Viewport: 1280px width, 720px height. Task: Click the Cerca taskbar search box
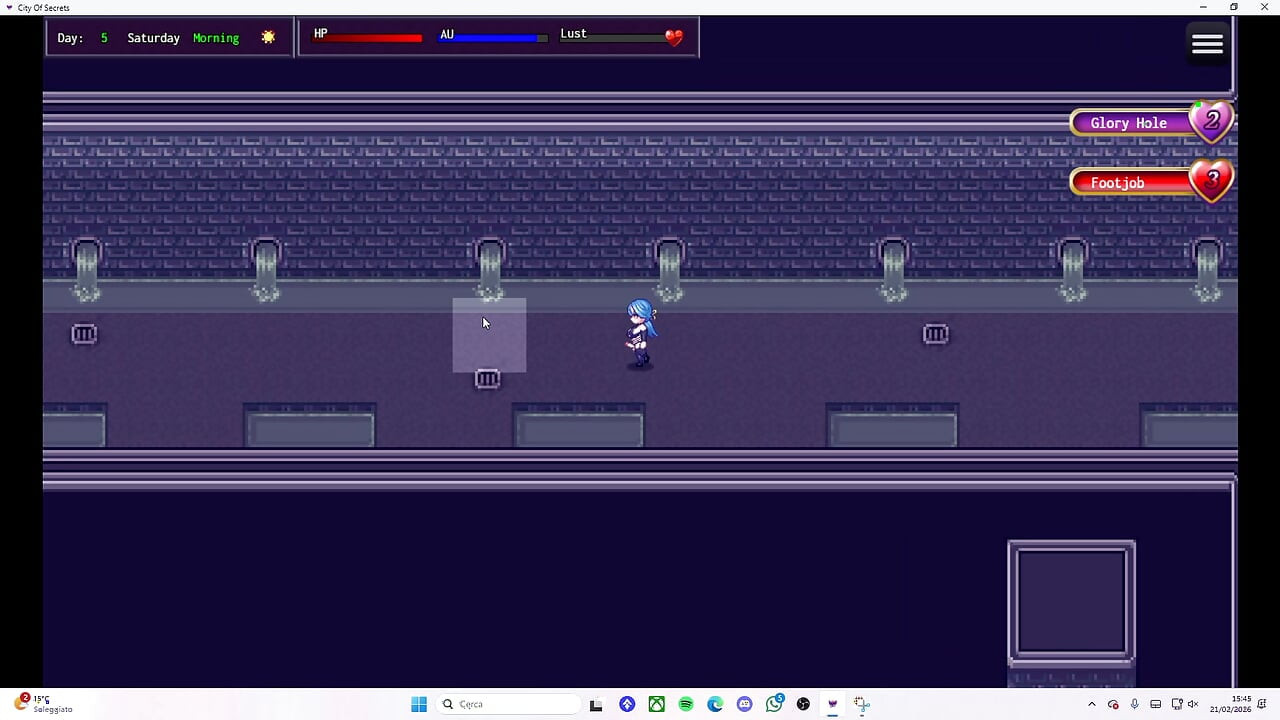[507, 704]
